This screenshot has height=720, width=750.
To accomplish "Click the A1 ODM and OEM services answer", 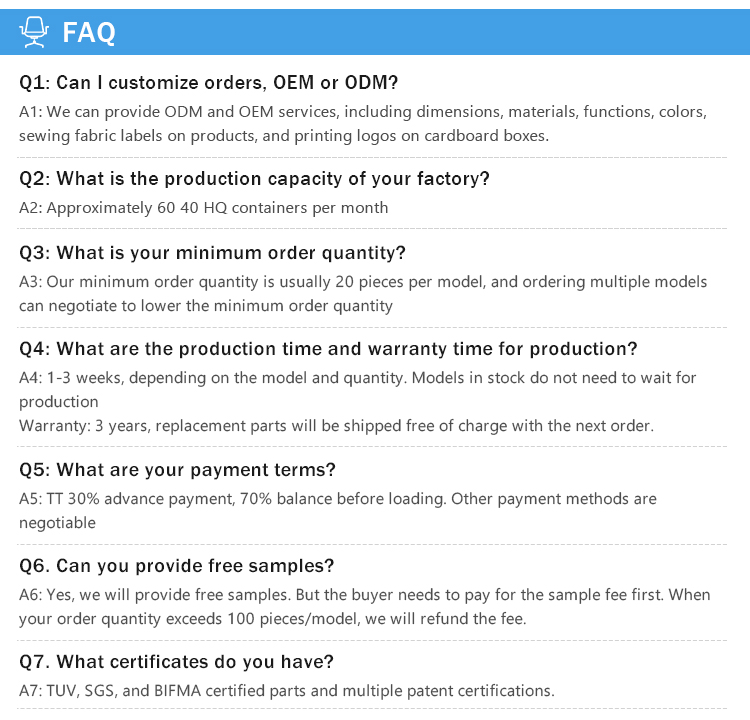I will (363, 124).
